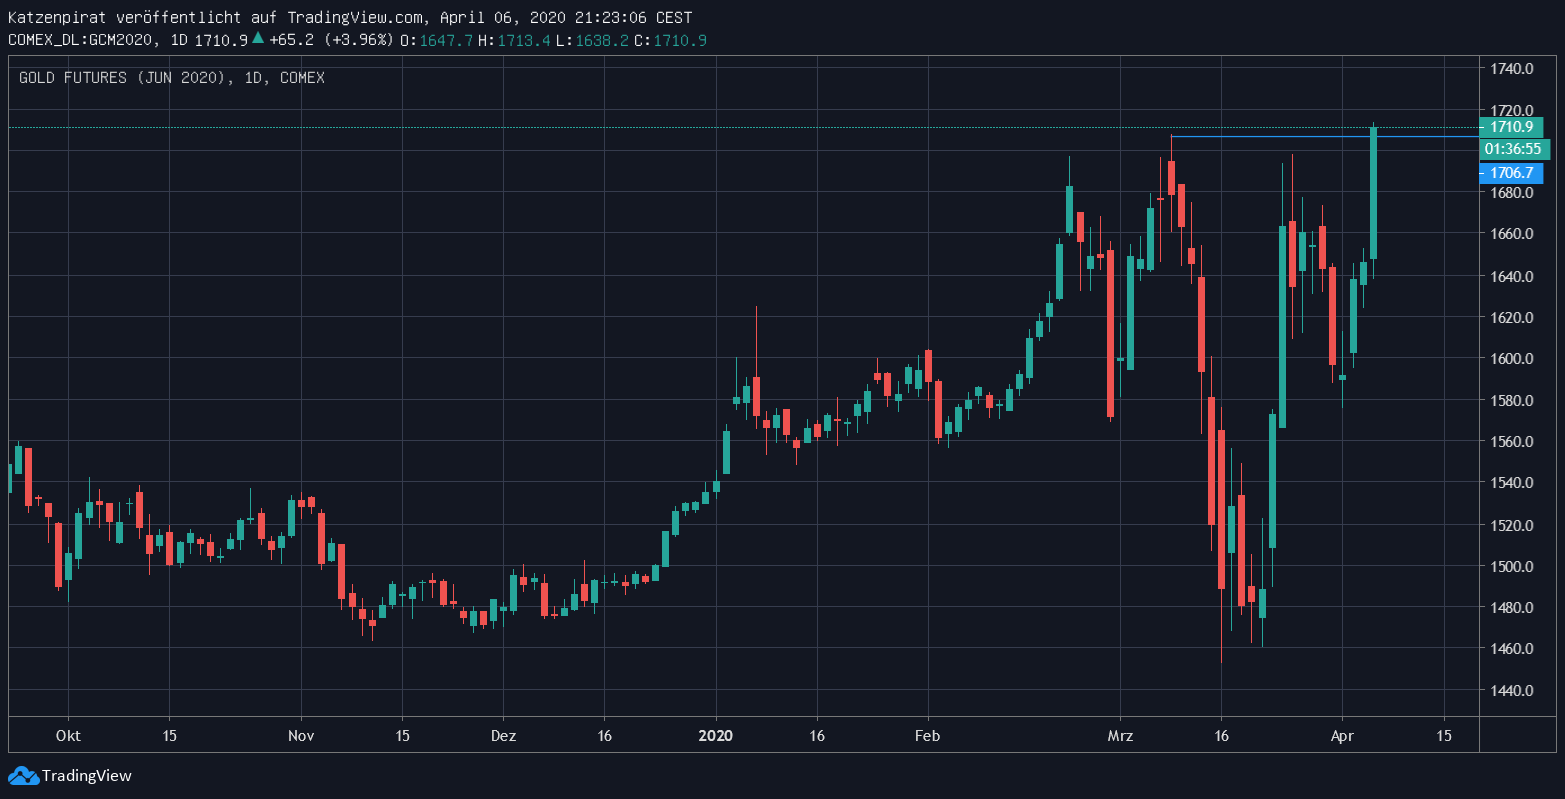Click the 1660.0 price axis label
This screenshot has width=1565, height=799.
click(1511, 234)
